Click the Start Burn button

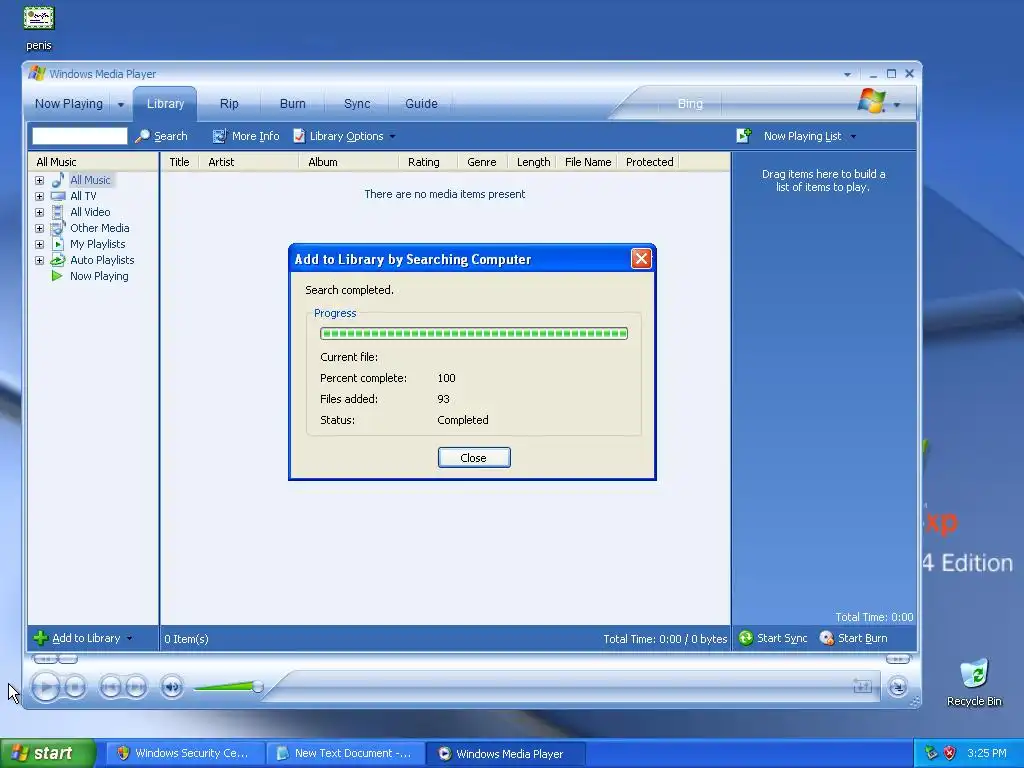[x=854, y=638]
